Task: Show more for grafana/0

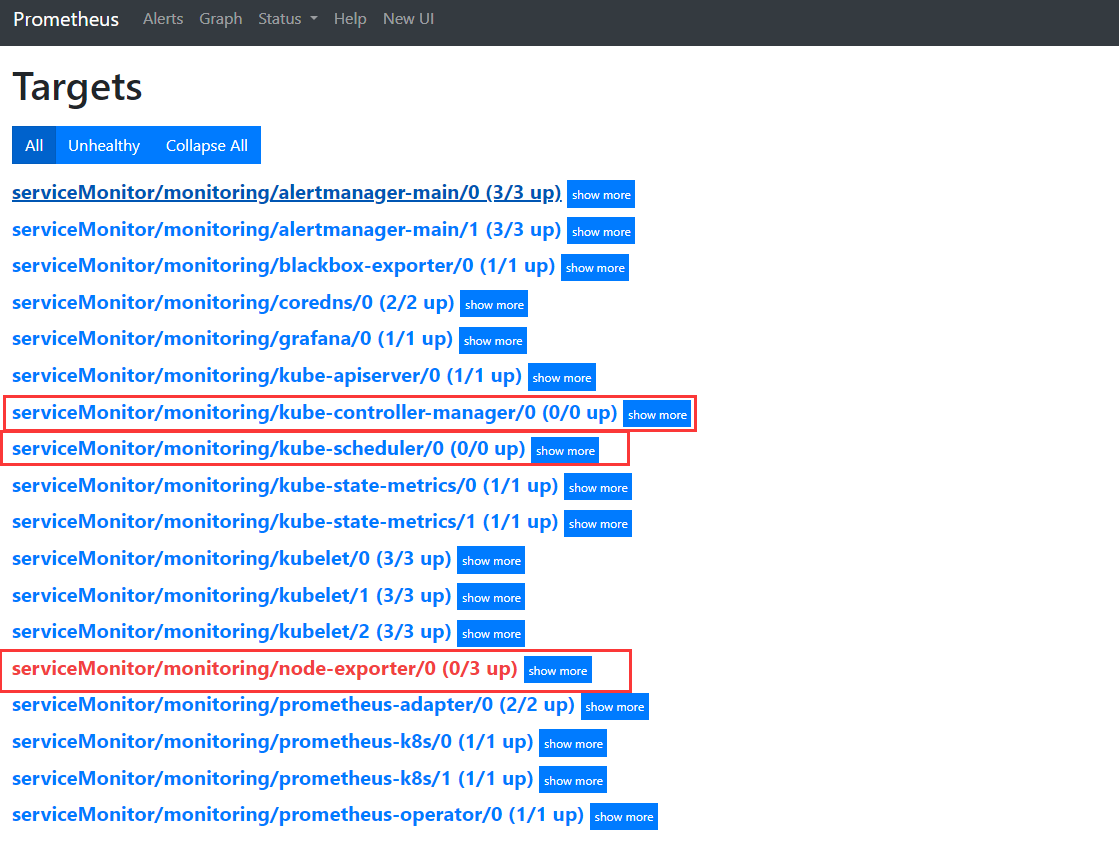Action: point(493,341)
